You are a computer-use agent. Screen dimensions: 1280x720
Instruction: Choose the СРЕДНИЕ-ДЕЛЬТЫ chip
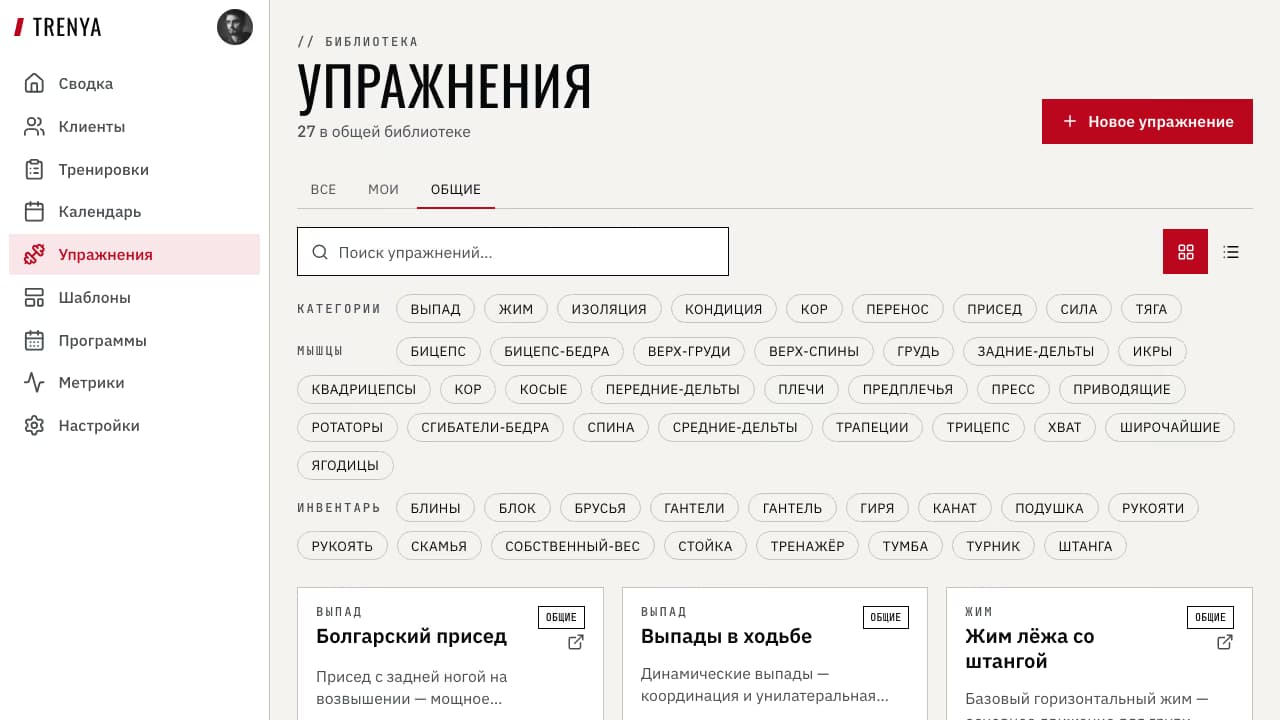735,427
